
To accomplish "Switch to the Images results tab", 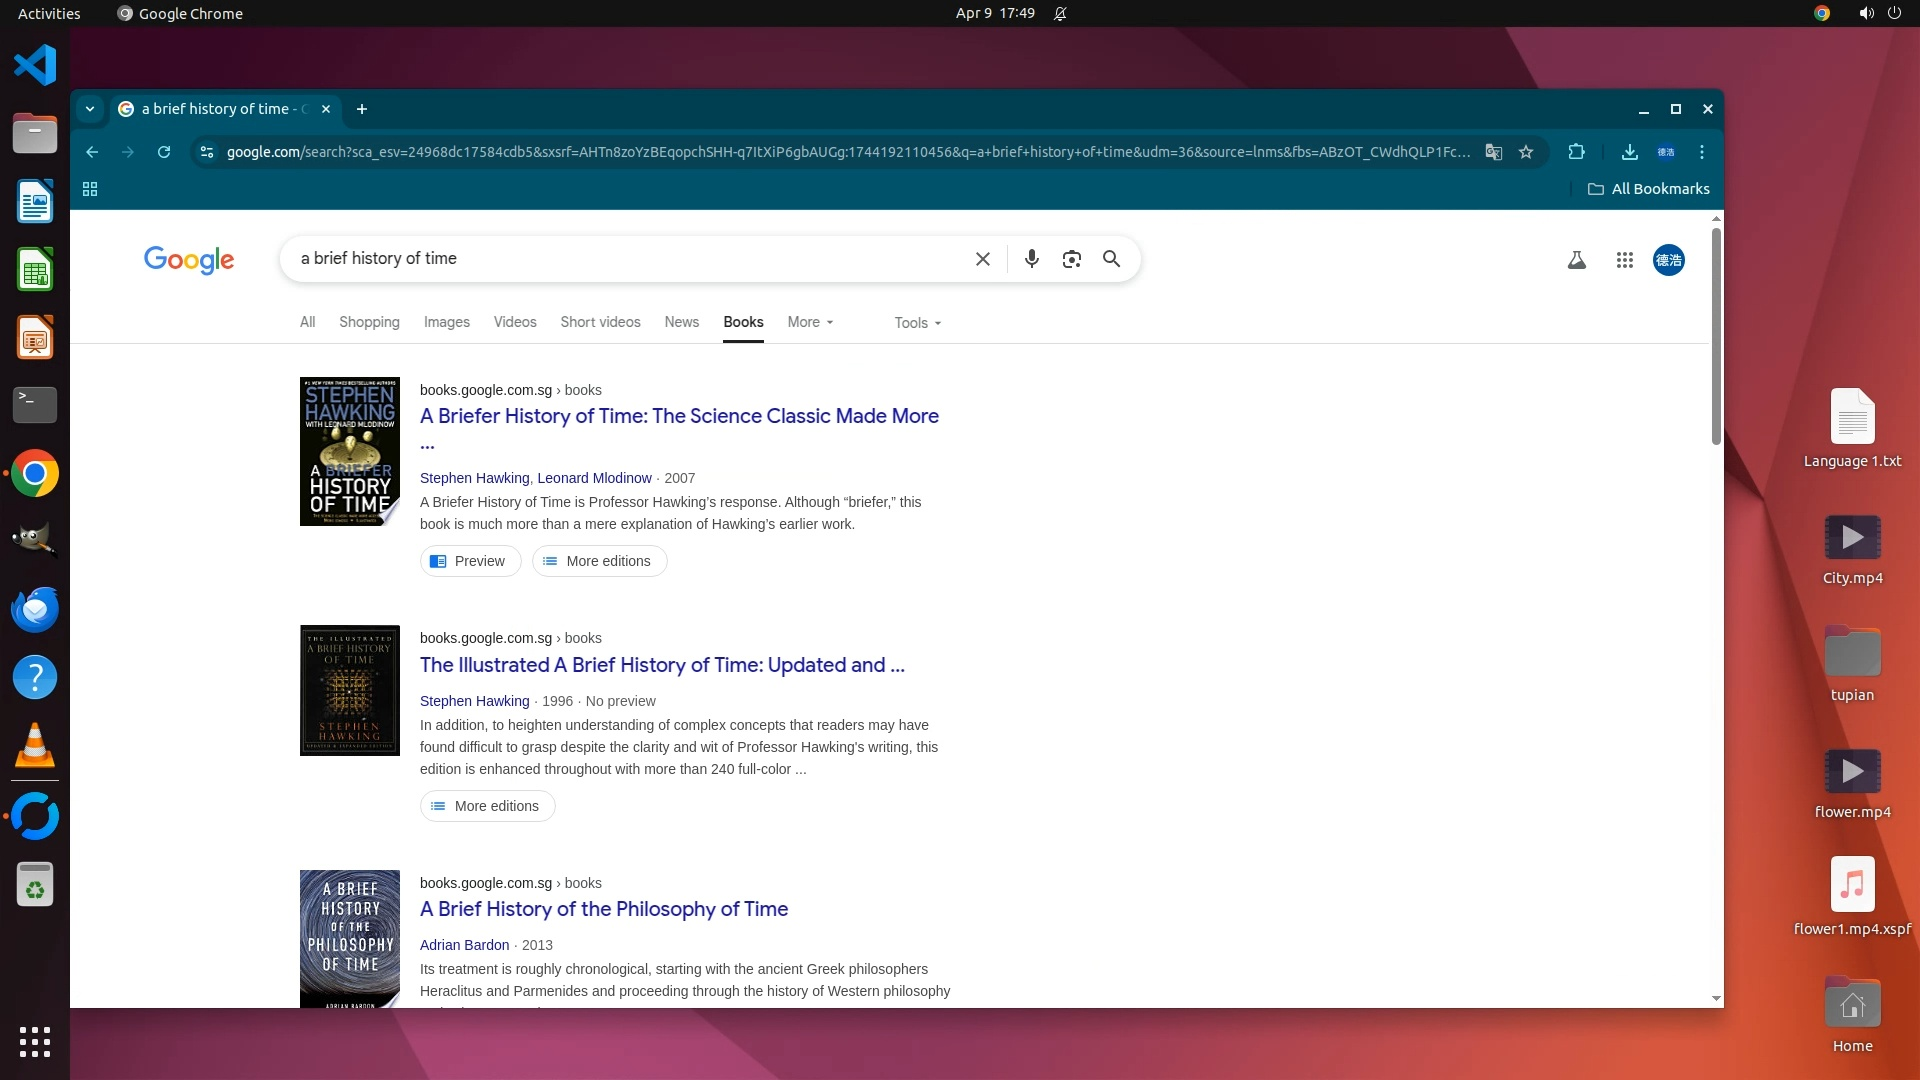I will coord(446,322).
